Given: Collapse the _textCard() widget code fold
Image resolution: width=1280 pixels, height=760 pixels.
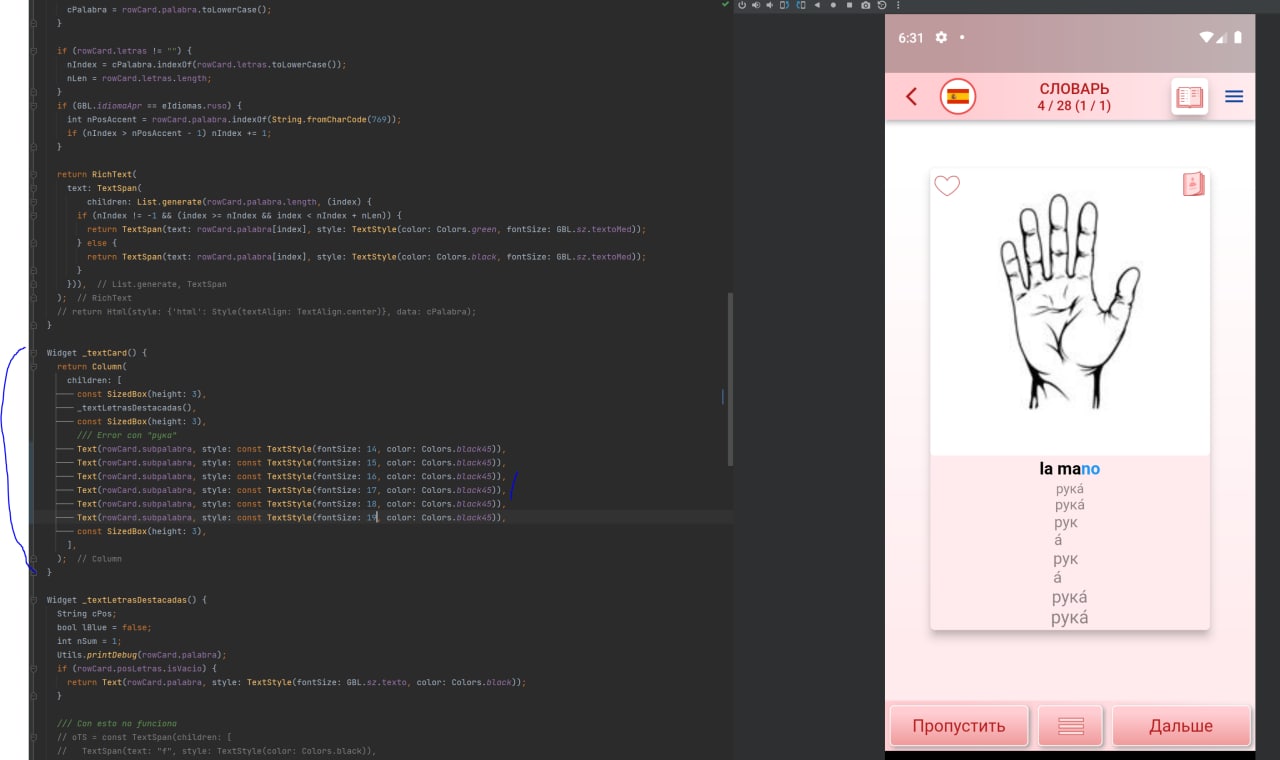Looking at the screenshot, I should 34,353.
